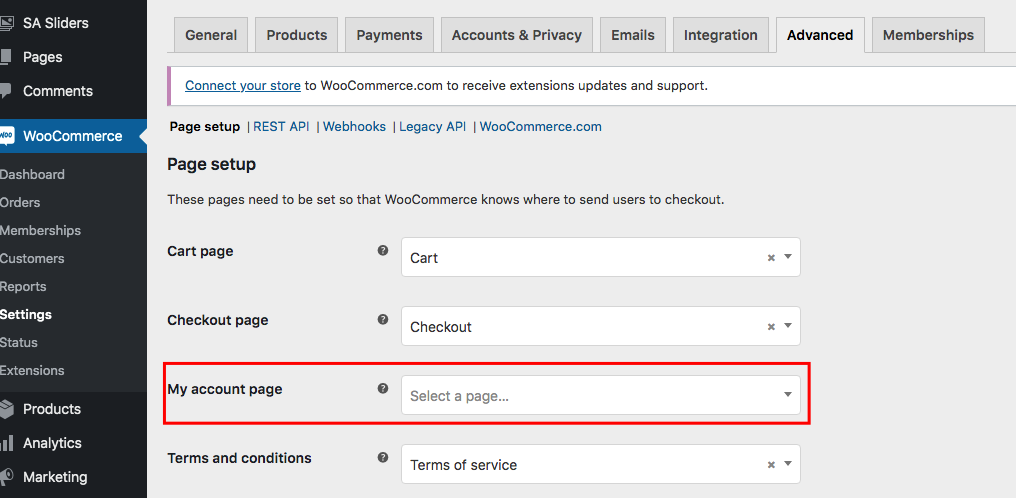Click the help icon beside My account page

click(x=383, y=389)
